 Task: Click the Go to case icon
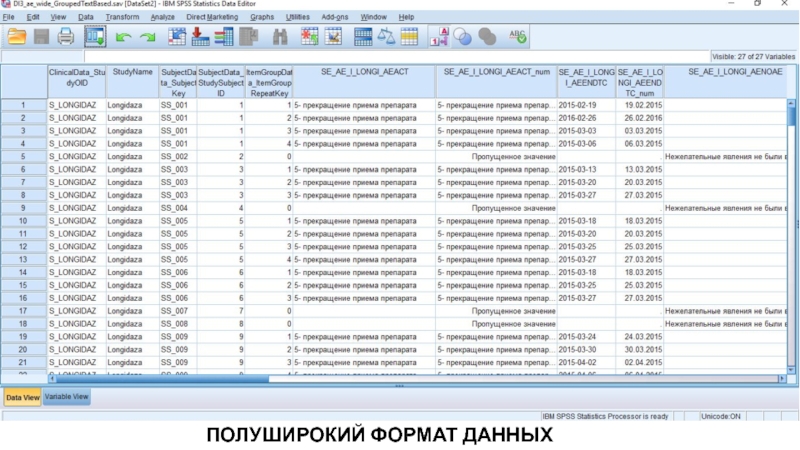click(177, 37)
